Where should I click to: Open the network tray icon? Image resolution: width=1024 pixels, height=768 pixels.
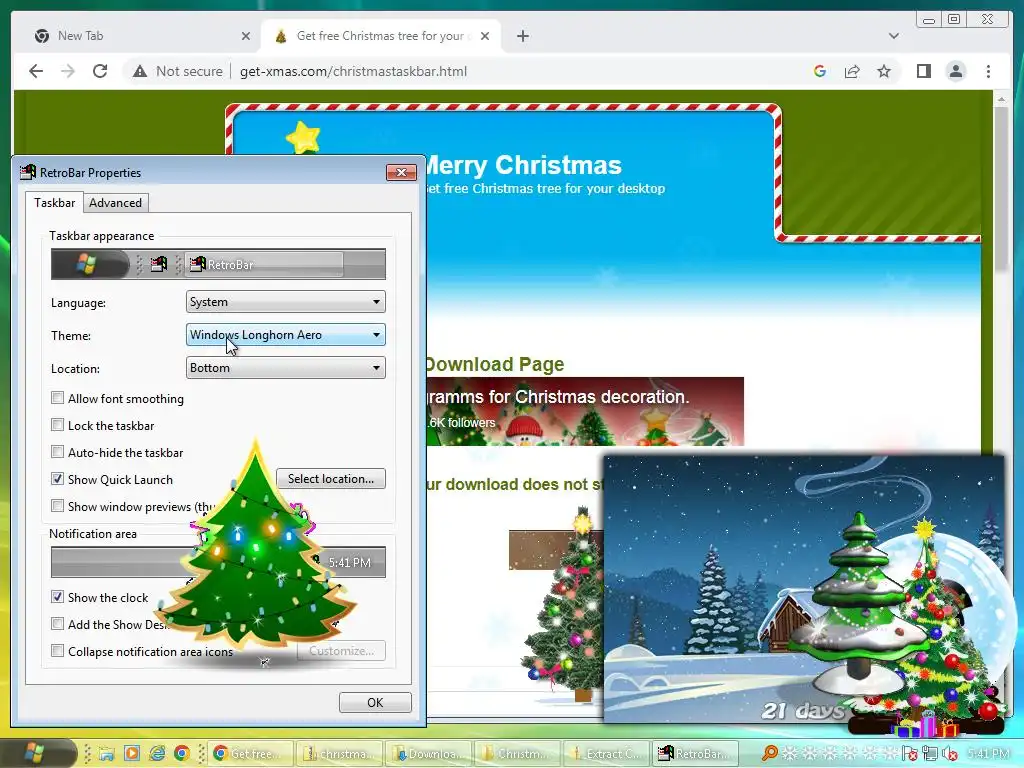tap(930, 754)
